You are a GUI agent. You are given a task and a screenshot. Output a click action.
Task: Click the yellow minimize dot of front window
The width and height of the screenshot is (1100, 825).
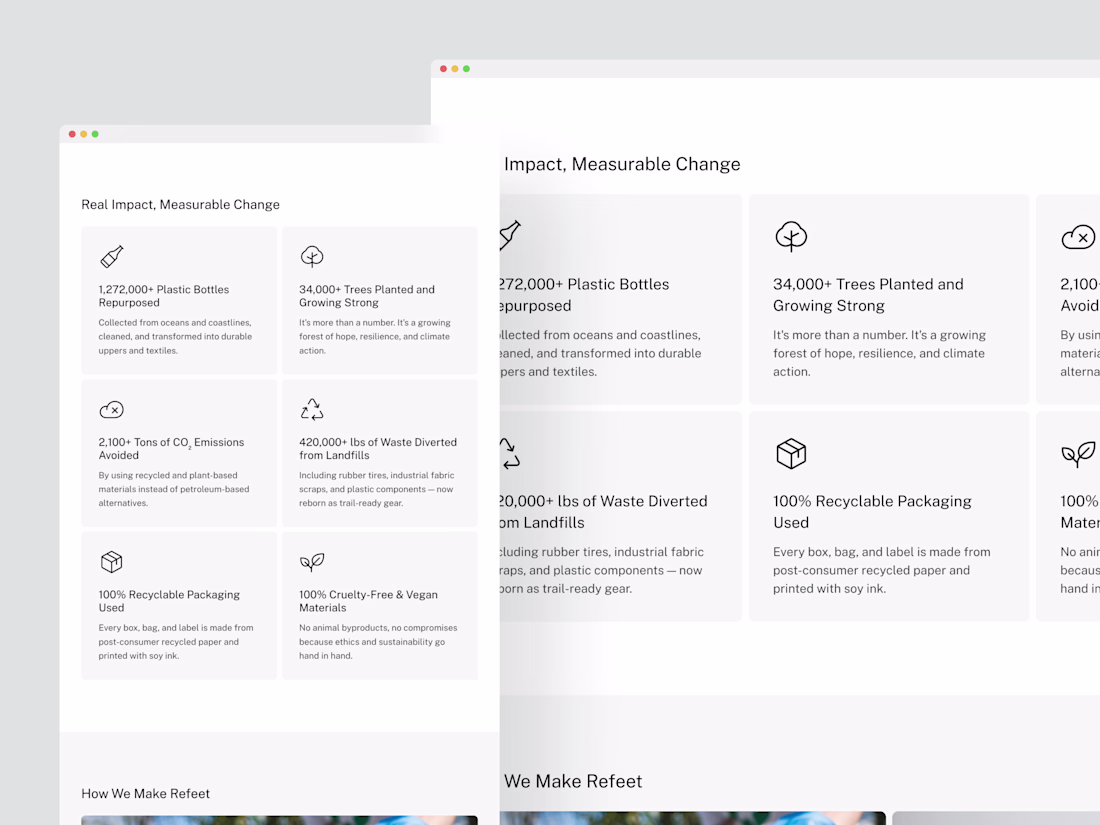pos(83,134)
